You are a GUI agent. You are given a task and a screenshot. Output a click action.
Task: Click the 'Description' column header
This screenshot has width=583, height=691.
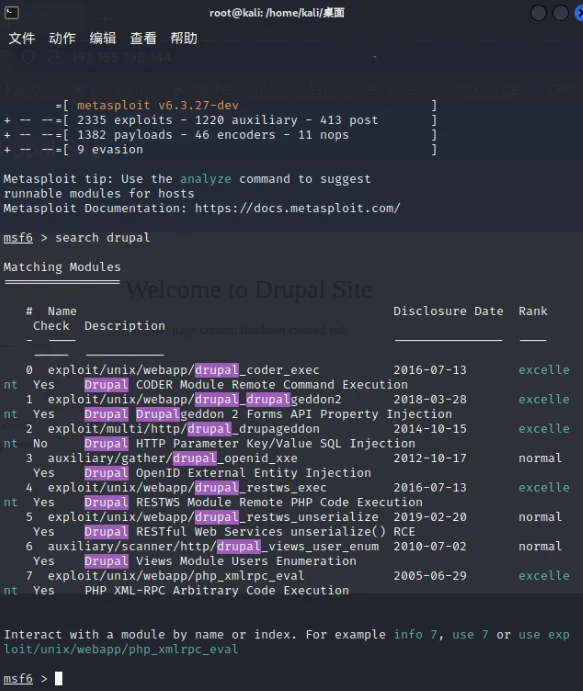click(x=125, y=326)
